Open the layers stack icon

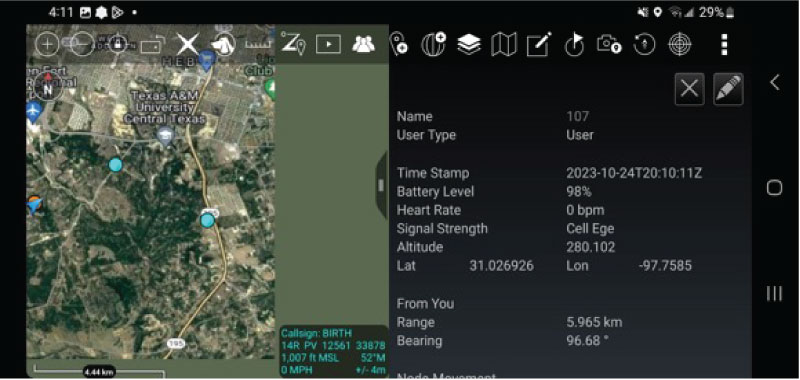pyautogui.click(x=469, y=44)
